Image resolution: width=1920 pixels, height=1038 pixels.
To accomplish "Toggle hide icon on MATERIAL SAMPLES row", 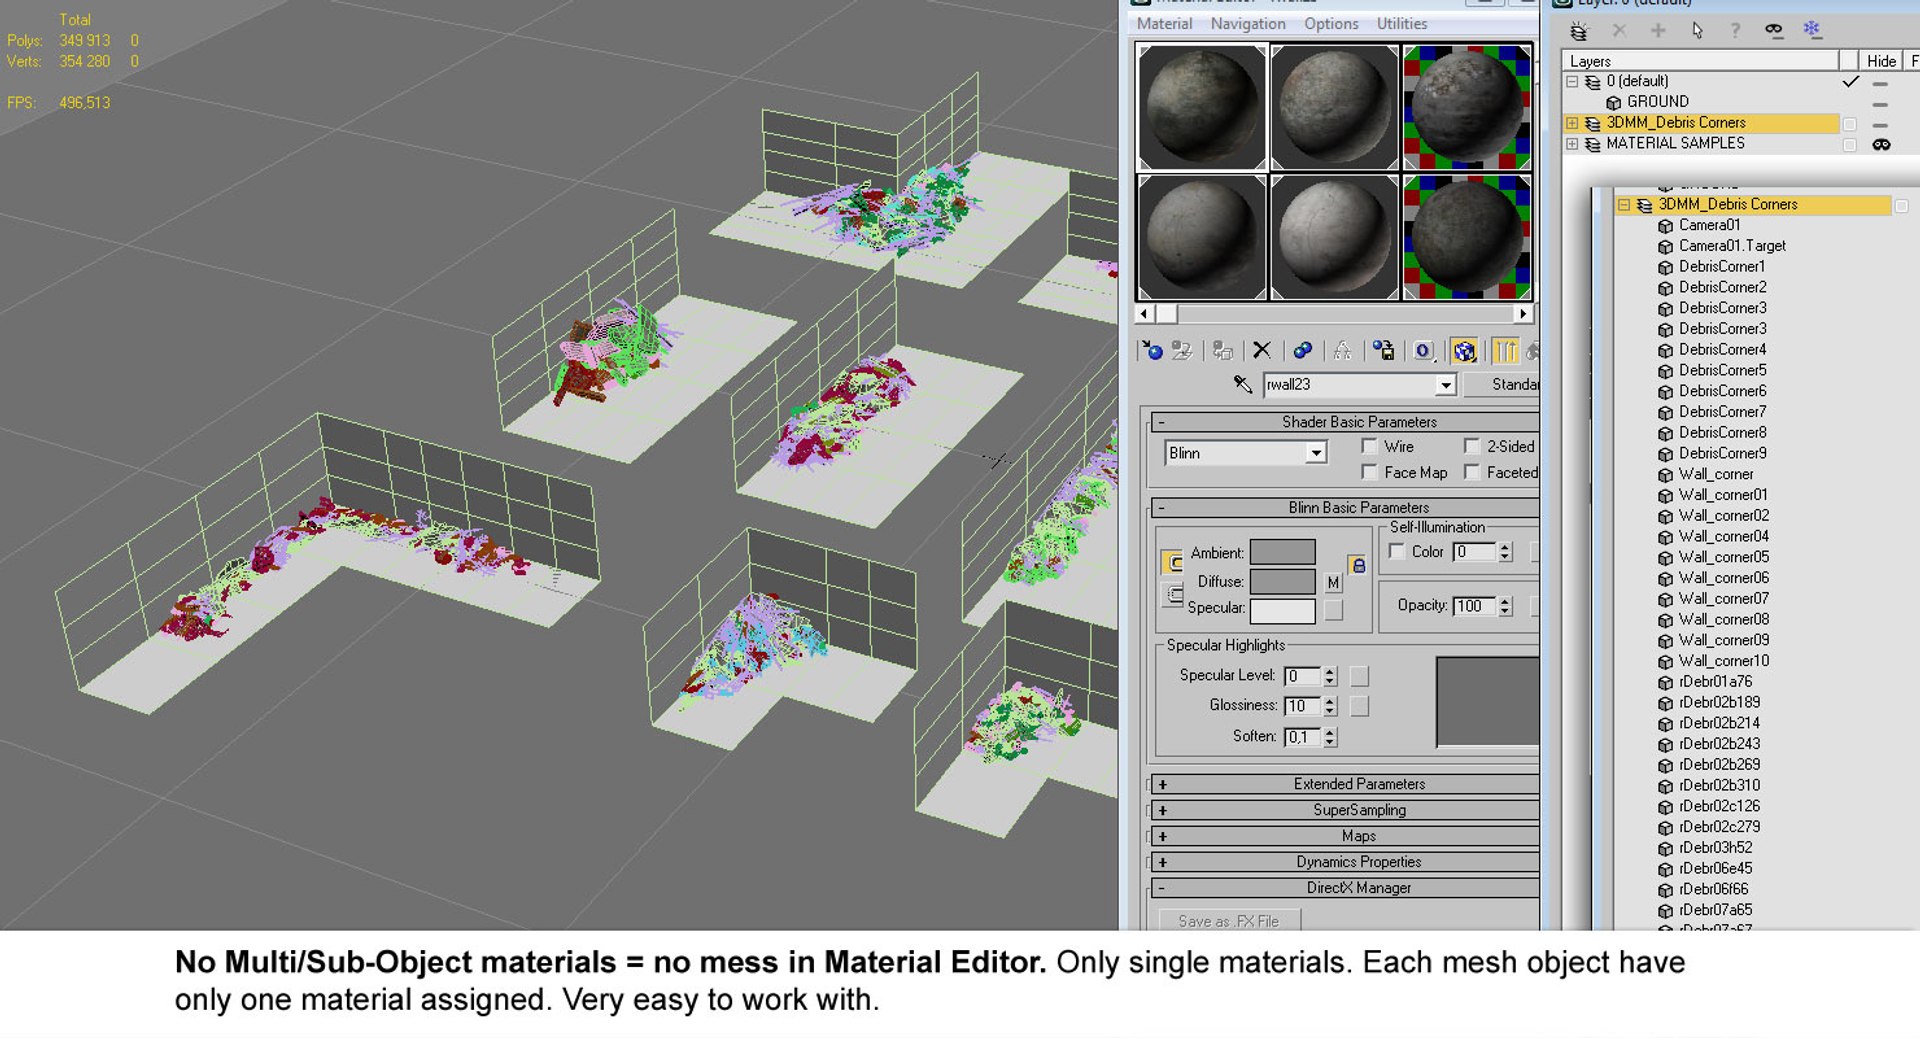I will pyautogui.click(x=1881, y=144).
